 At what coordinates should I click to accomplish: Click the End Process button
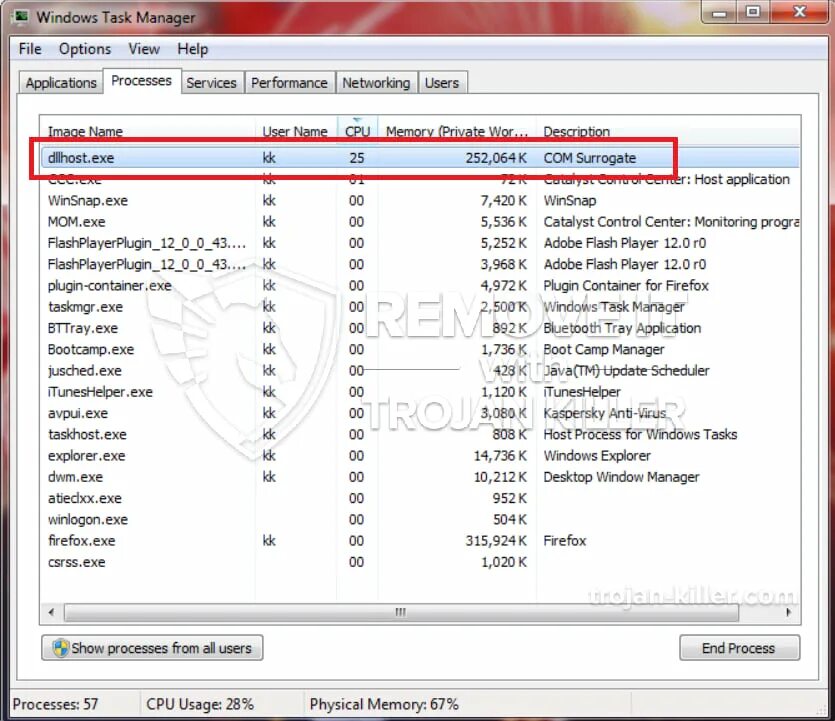[739, 648]
